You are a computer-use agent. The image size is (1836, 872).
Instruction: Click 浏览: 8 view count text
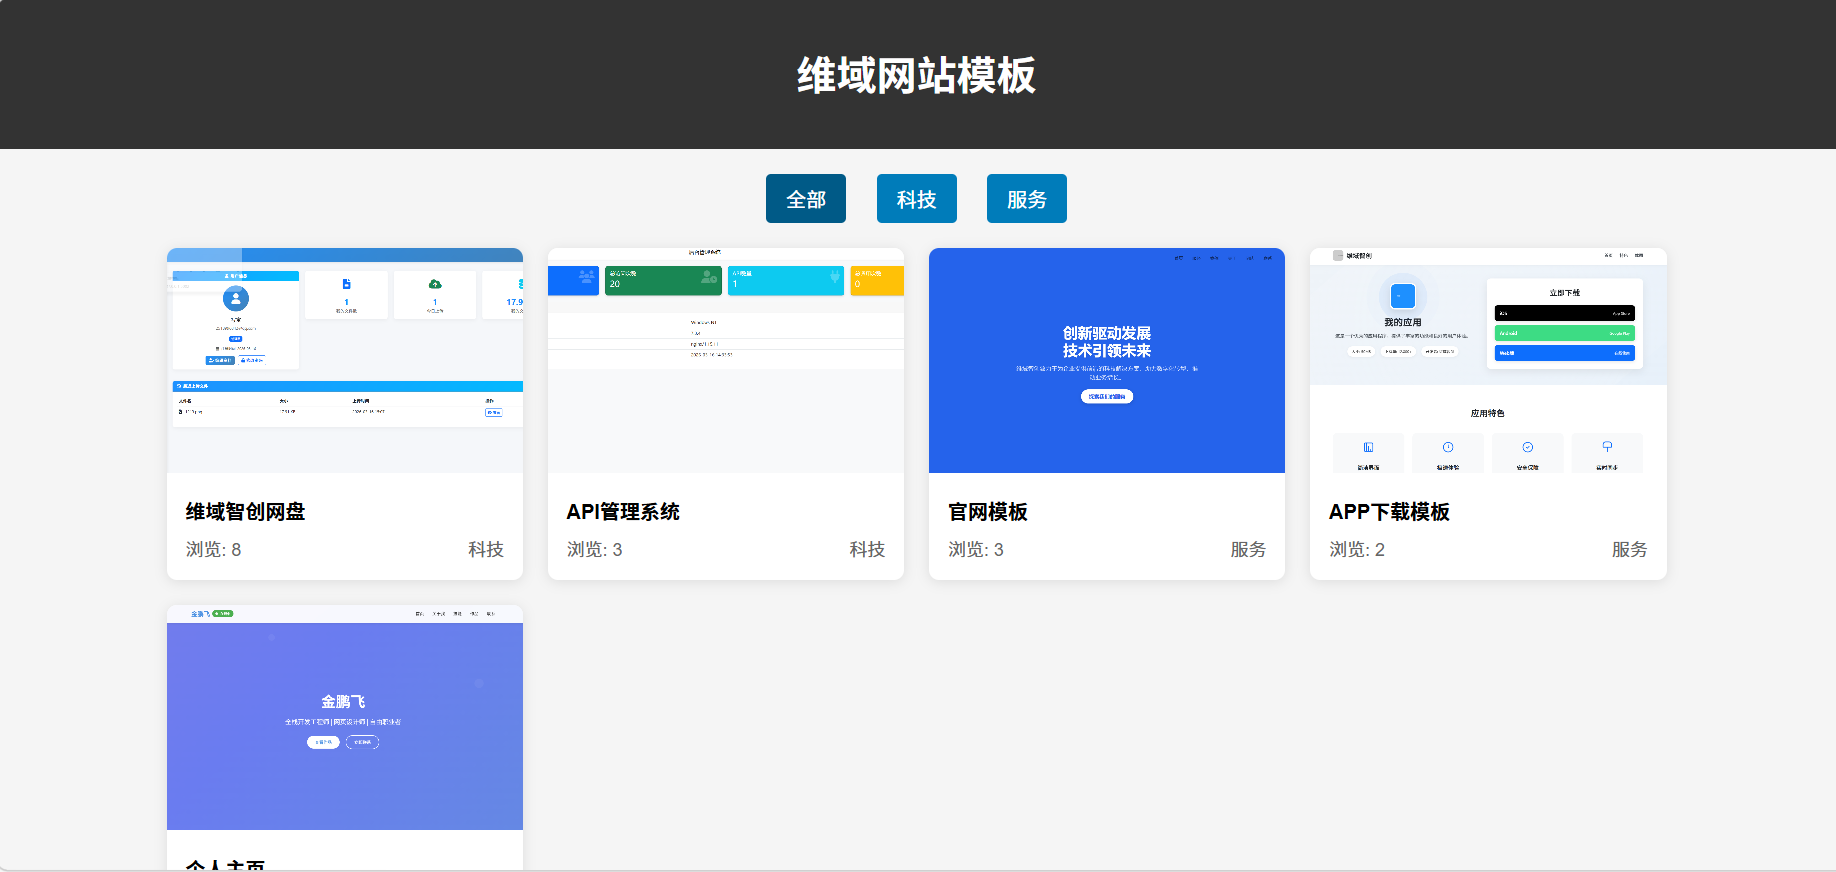pyautogui.click(x=213, y=550)
